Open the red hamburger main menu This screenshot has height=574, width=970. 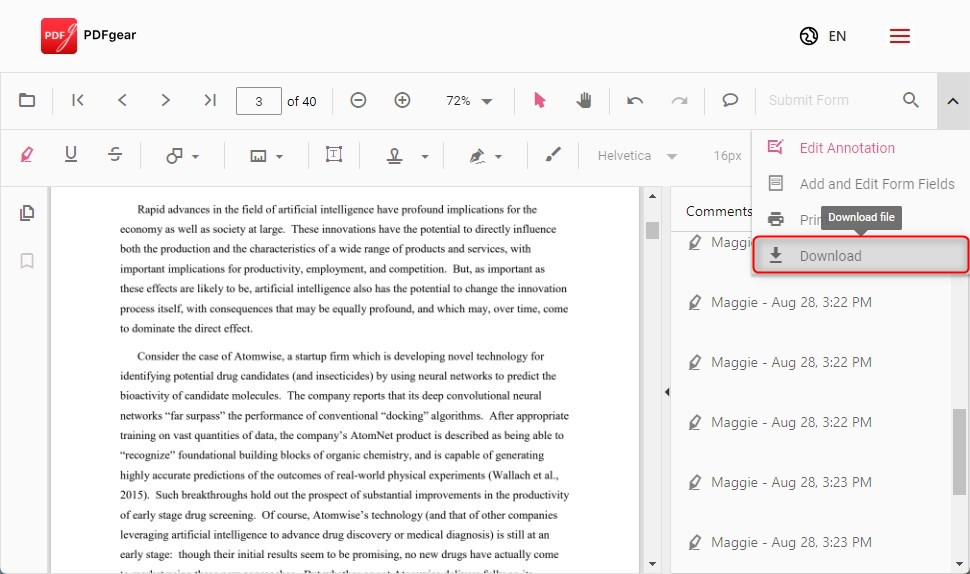[900, 36]
